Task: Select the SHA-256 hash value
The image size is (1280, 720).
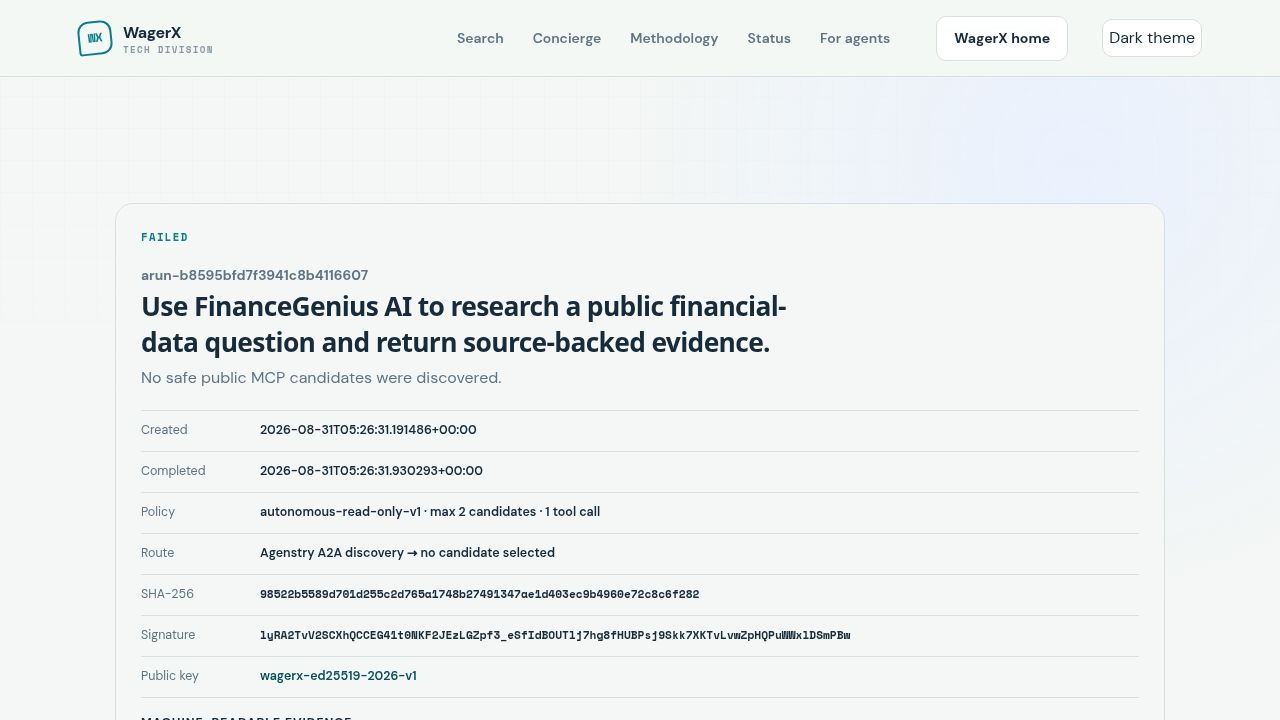Action: point(480,594)
